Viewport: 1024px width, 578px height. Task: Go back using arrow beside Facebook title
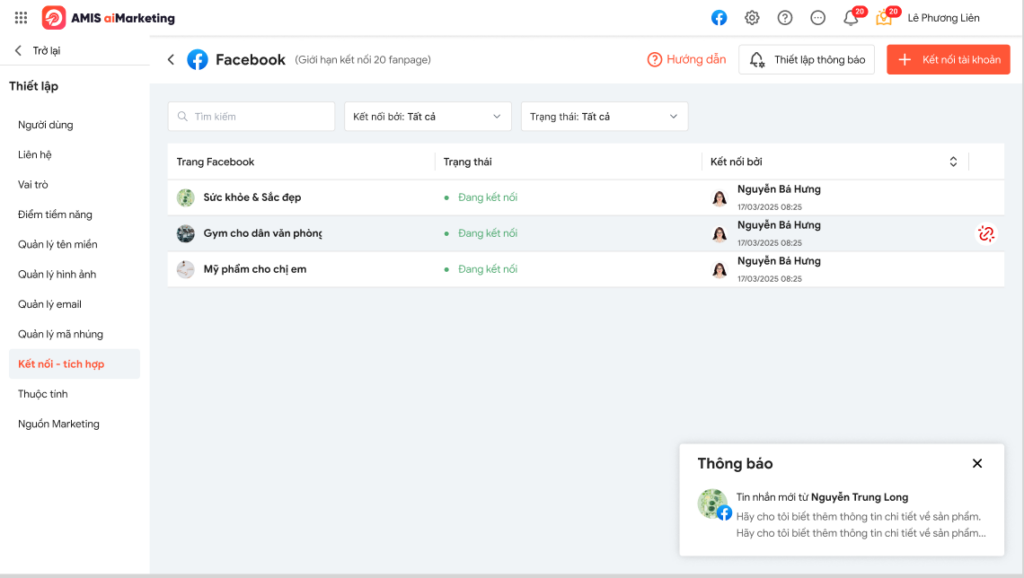pyautogui.click(x=171, y=59)
